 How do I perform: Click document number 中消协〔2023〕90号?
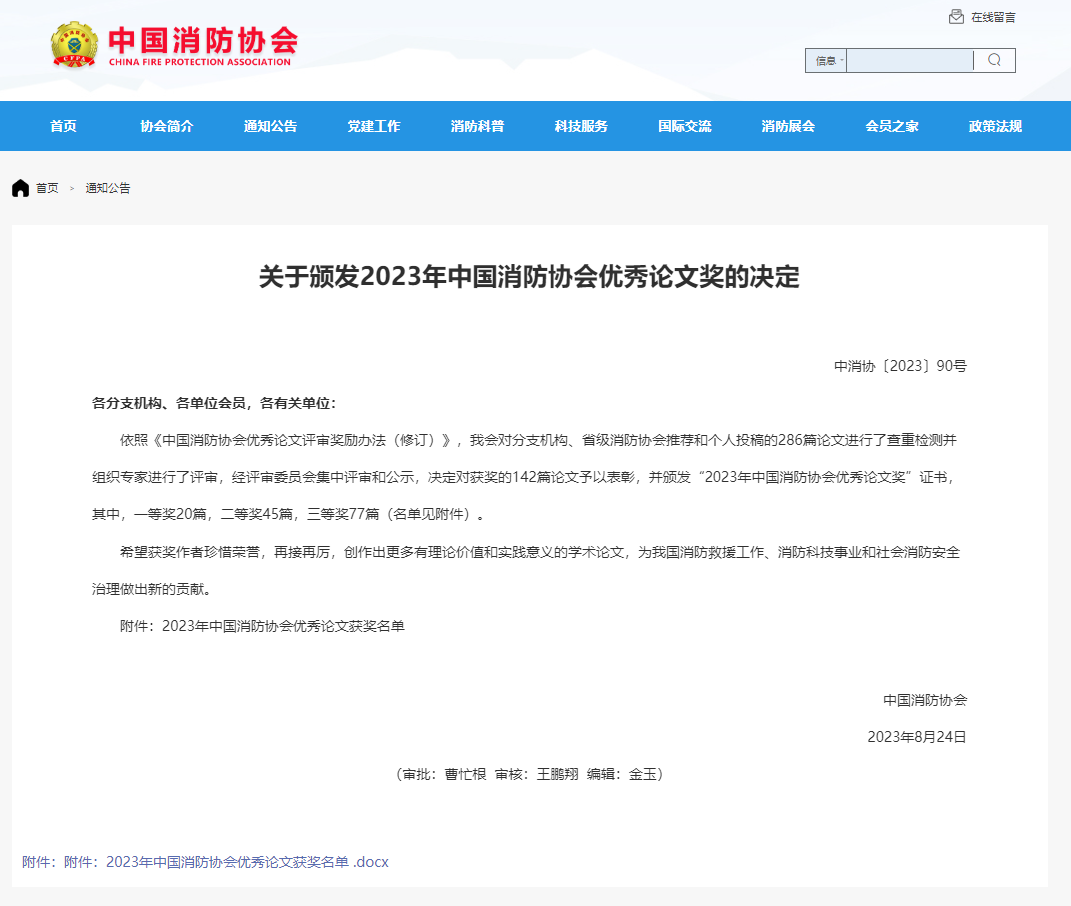[x=900, y=366]
